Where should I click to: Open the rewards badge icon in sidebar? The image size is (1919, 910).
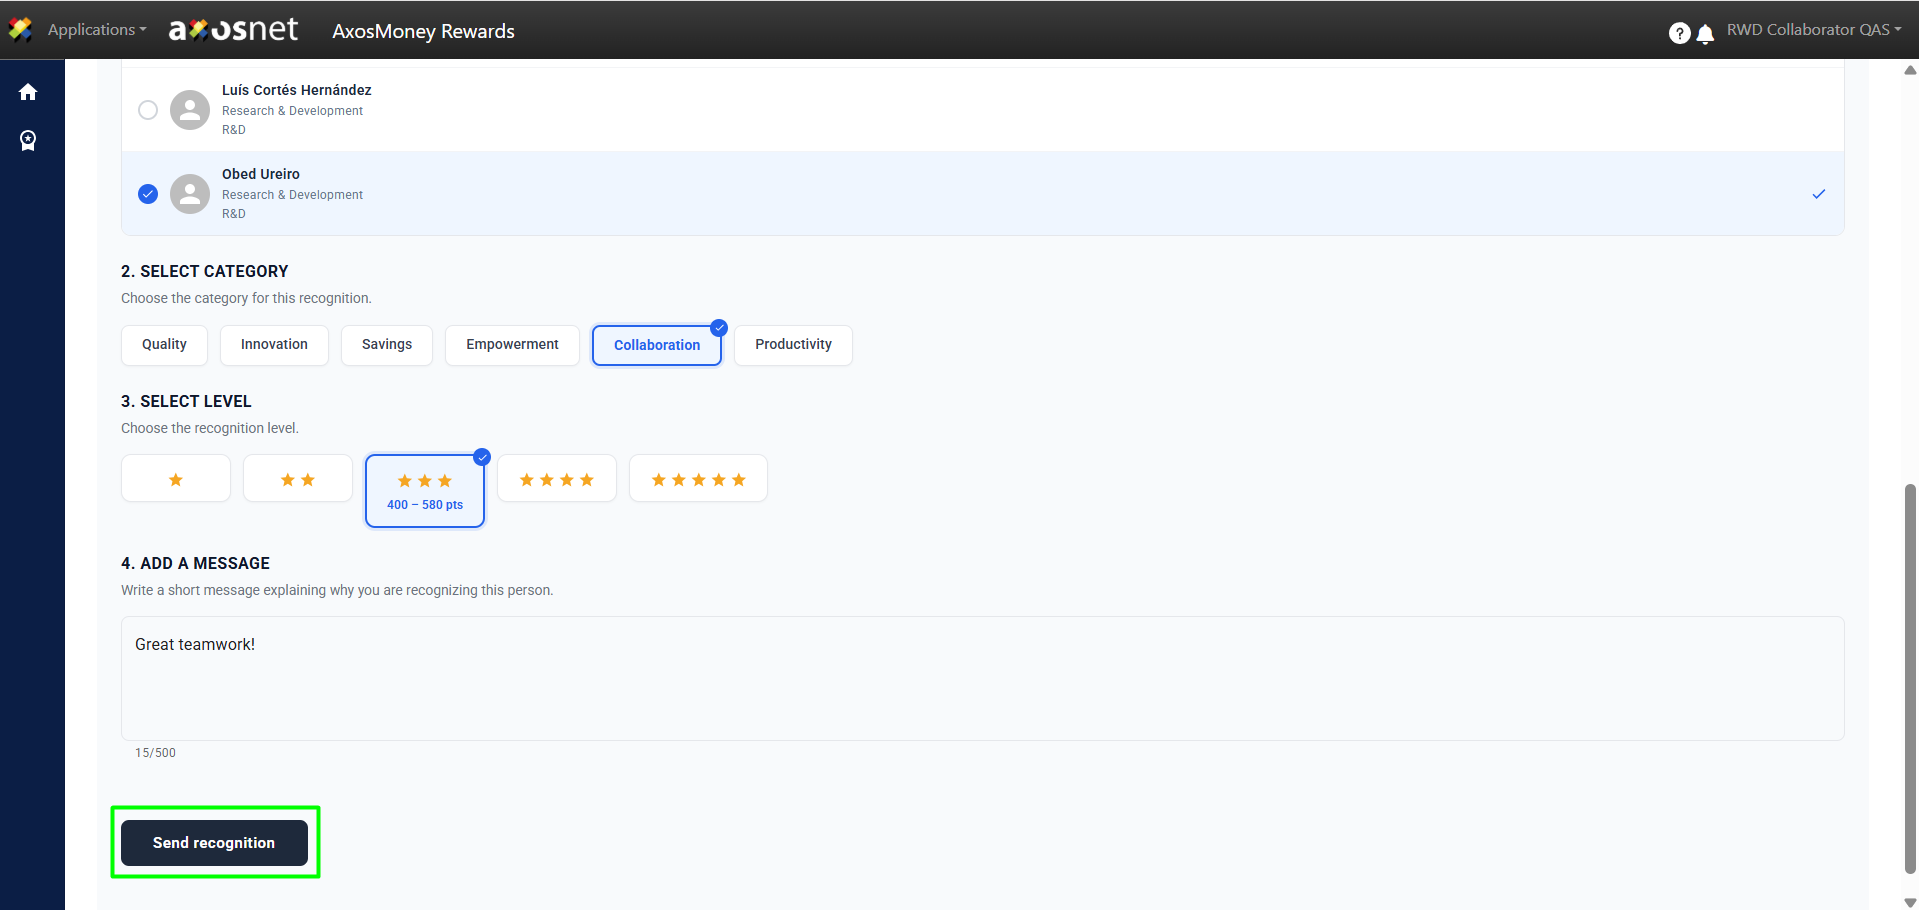[28, 141]
